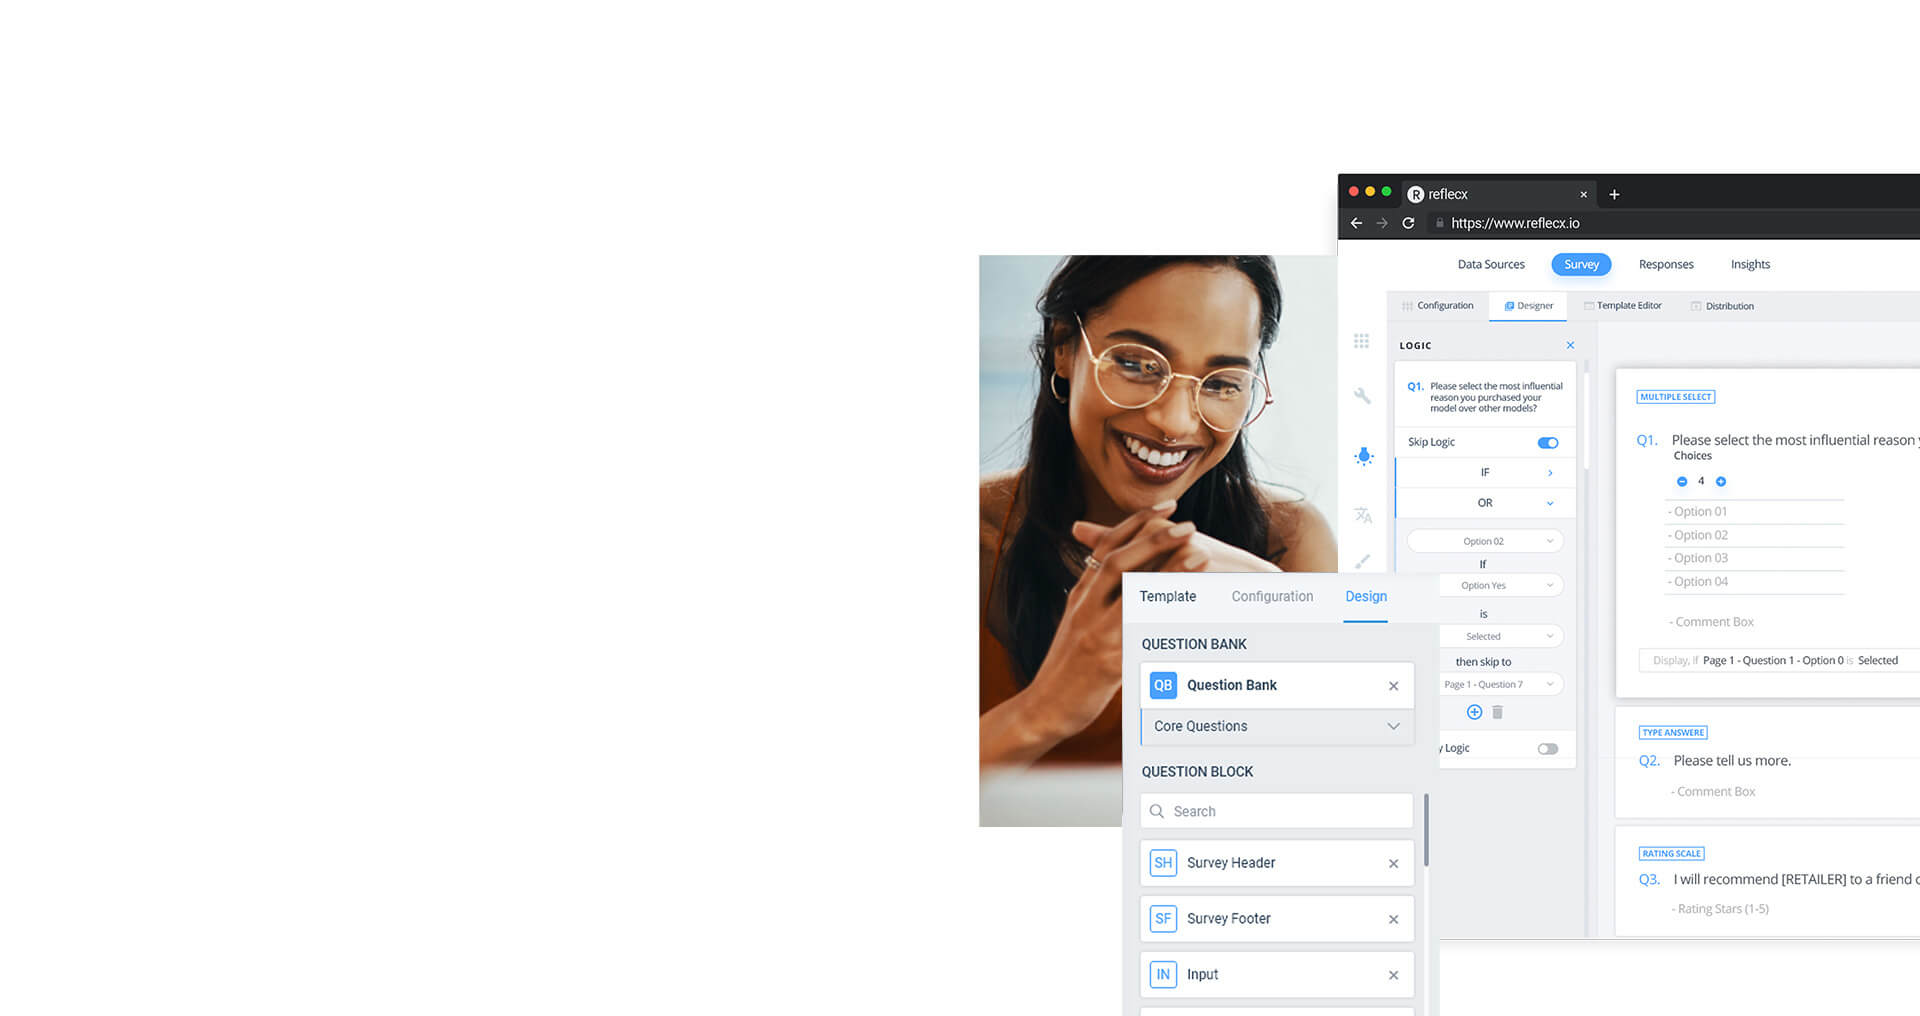Screen dimensions: 1920x1016
Task: Click the Display If logic summary row
Action: tap(1779, 660)
